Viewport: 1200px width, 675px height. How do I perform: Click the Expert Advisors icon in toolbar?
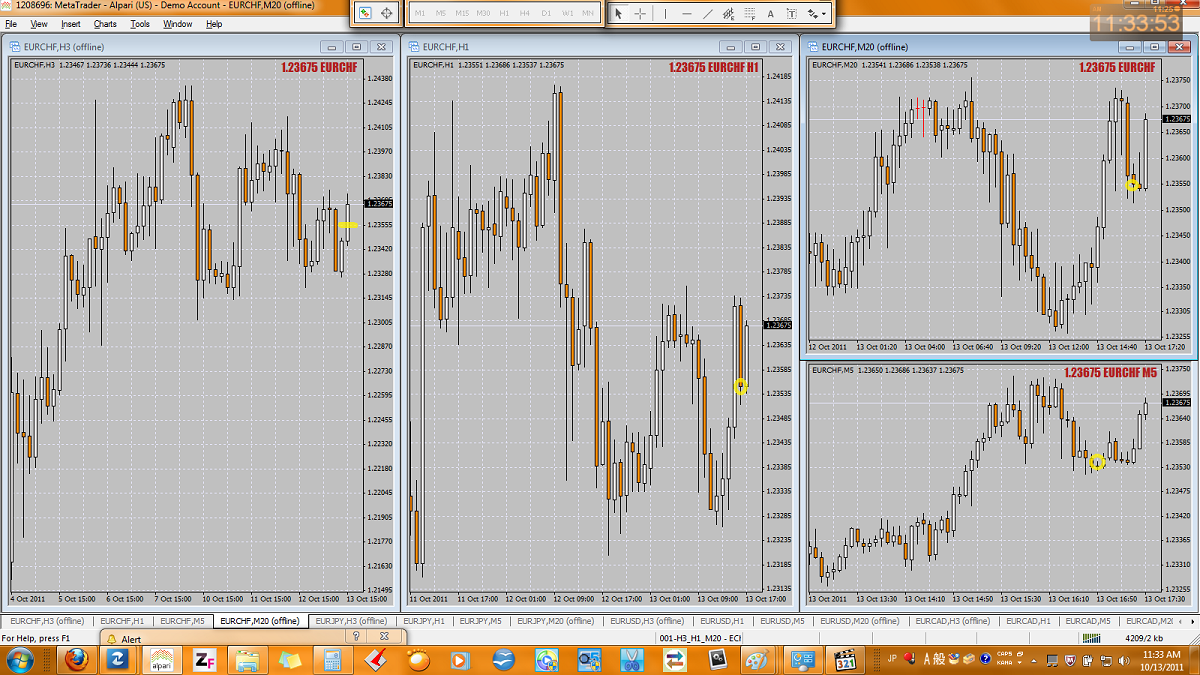click(366, 13)
